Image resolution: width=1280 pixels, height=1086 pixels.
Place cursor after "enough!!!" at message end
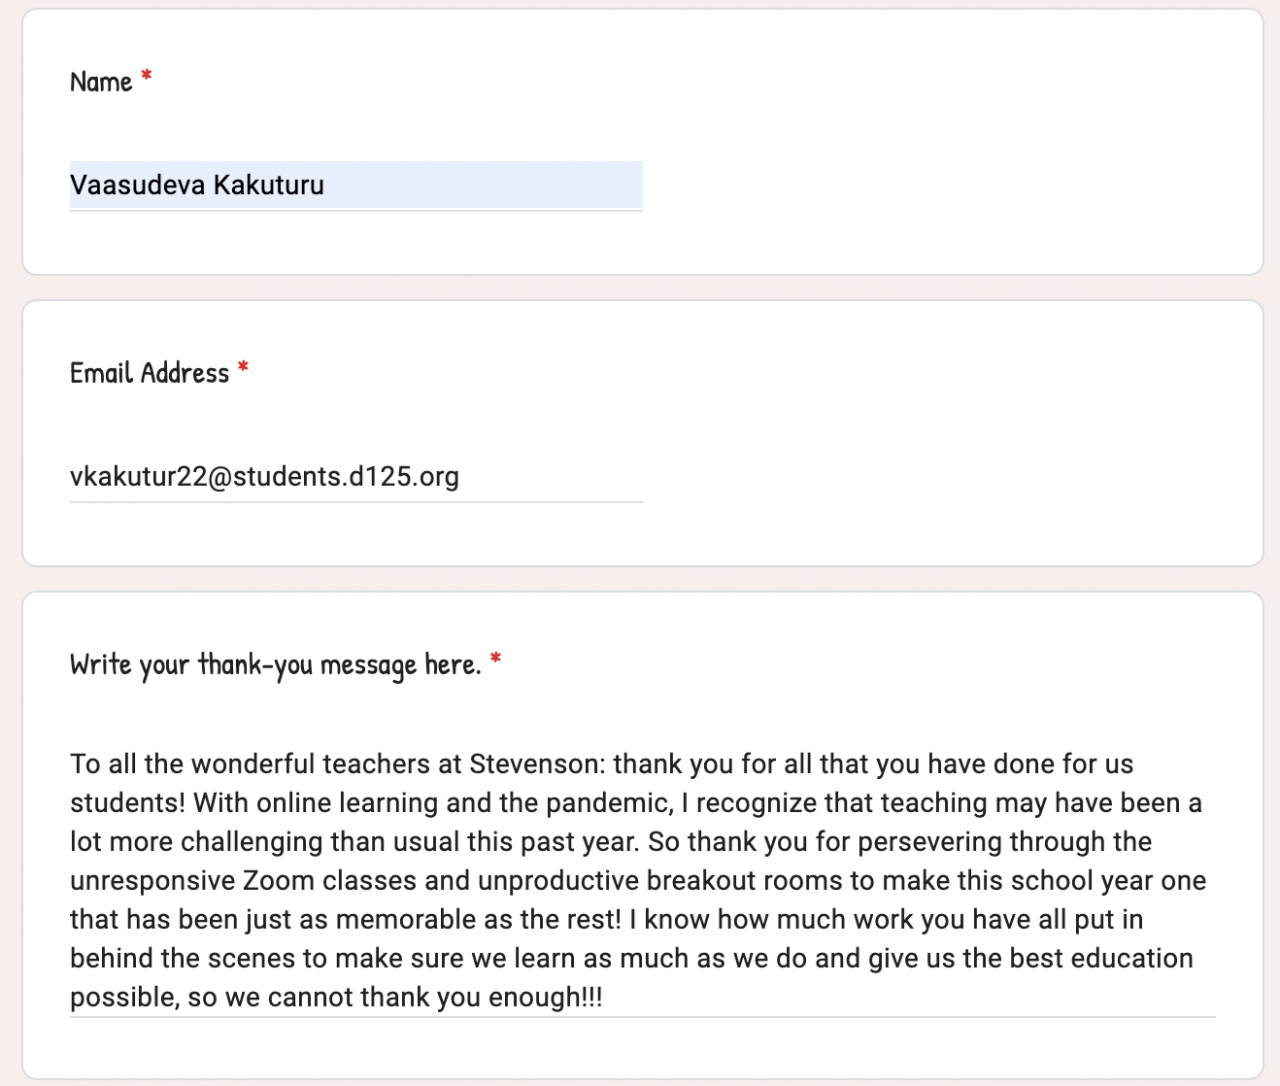coord(603,998)
